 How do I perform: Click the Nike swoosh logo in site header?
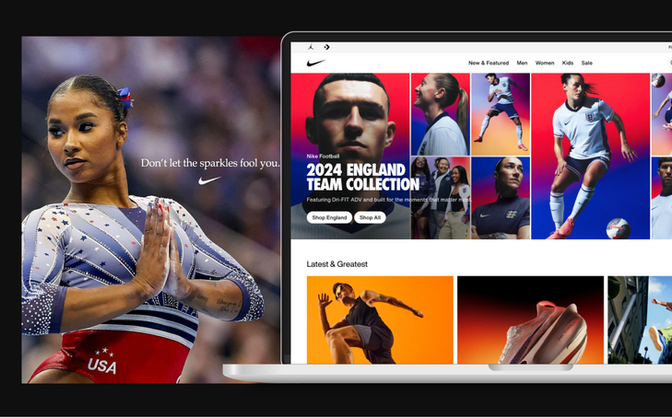pos(316,63)
